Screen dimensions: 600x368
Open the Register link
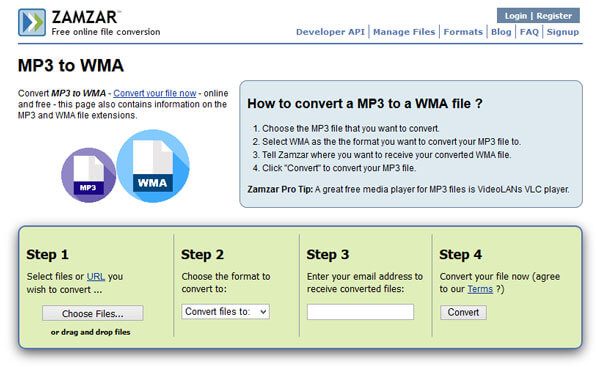(554, 16)
